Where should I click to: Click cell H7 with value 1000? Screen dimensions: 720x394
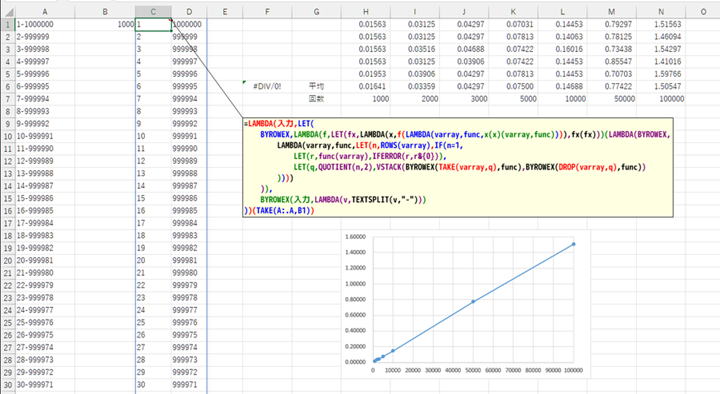pos(366,99)
